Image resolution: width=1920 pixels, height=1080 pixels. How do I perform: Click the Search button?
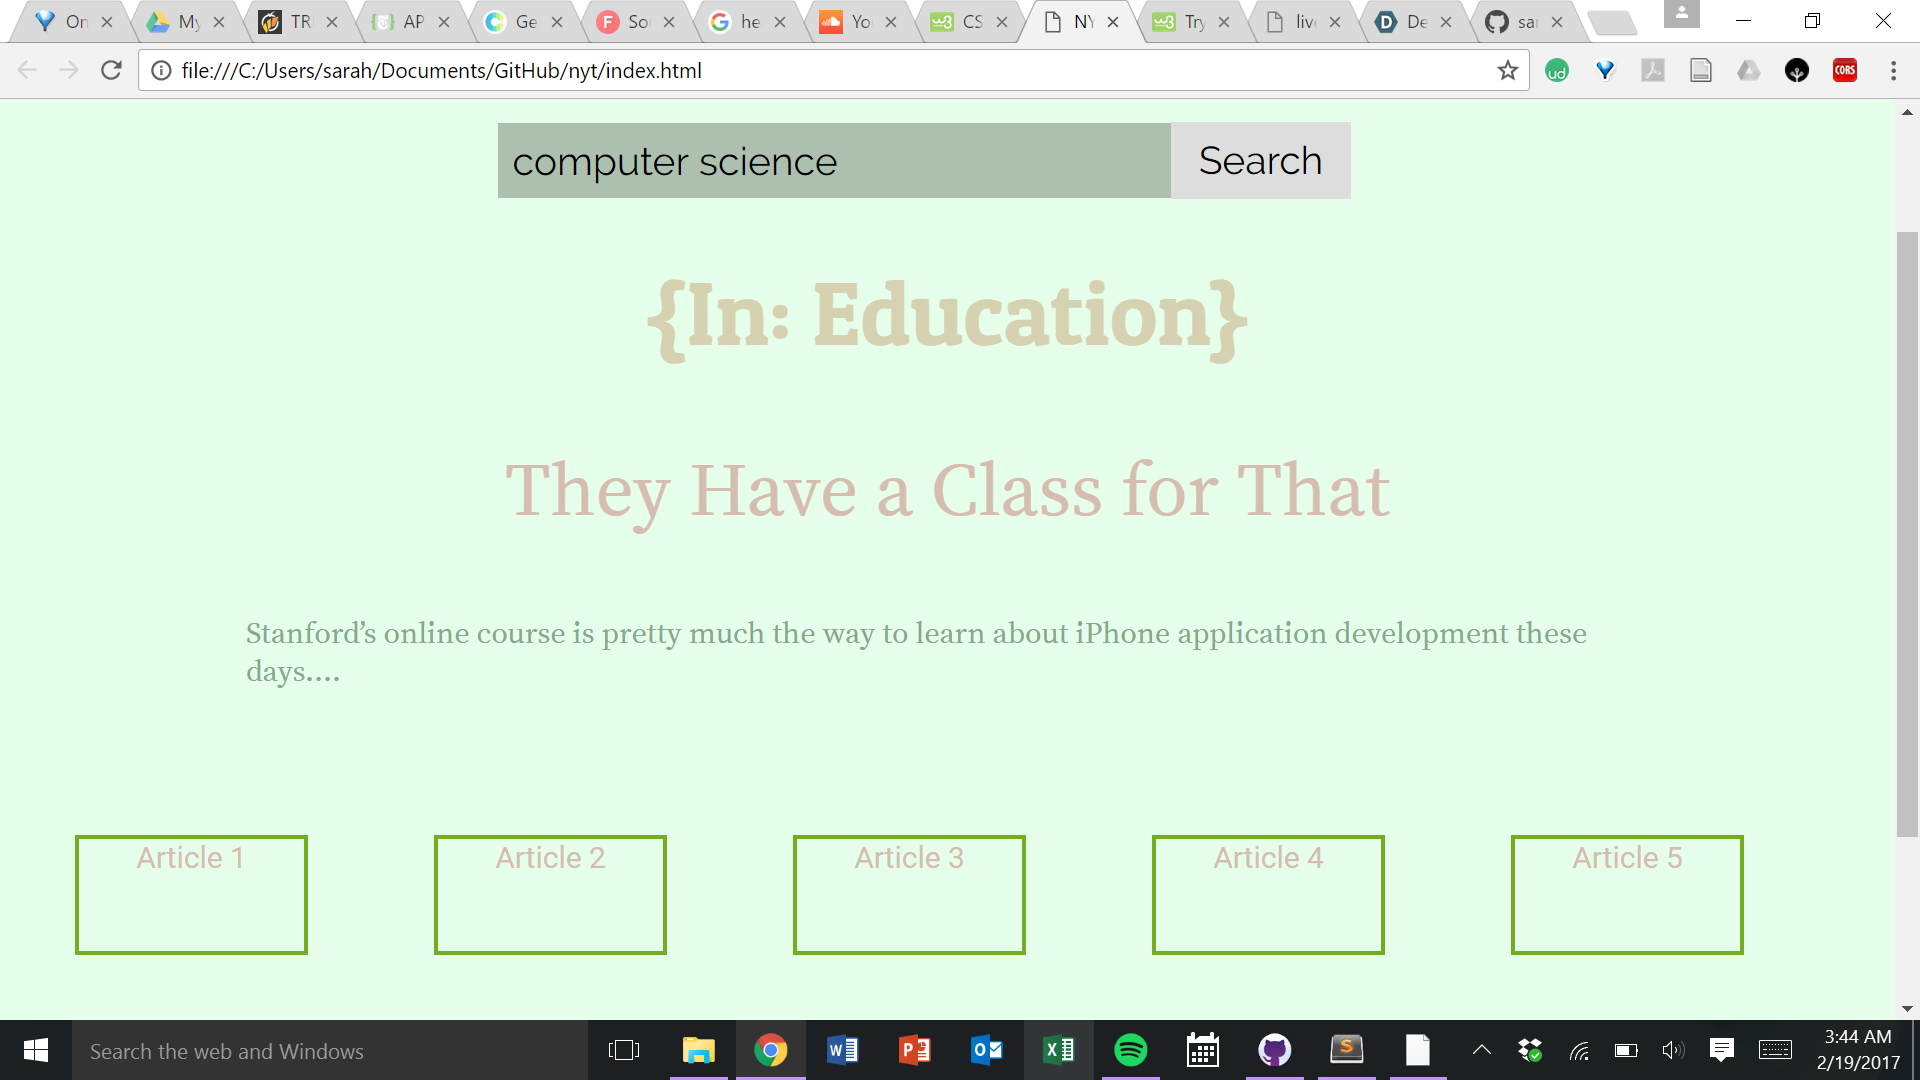coord(1260,161)
